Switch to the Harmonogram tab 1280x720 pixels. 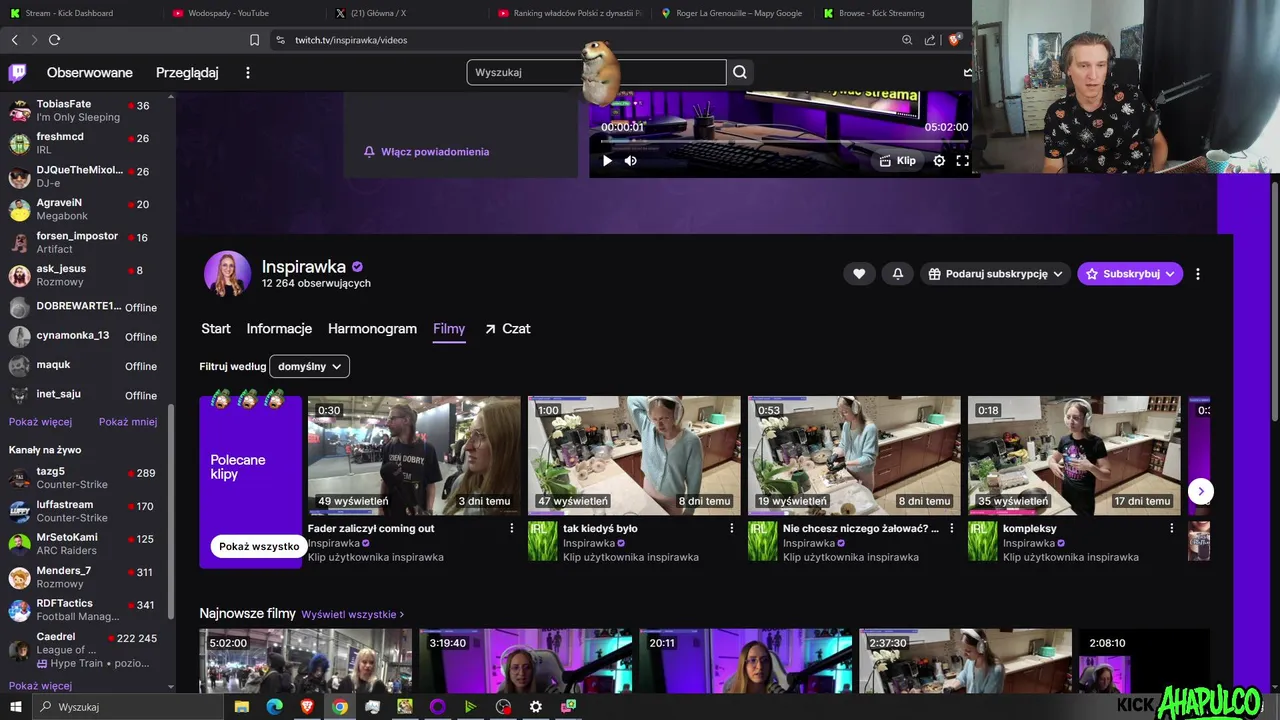coord(372,328)
